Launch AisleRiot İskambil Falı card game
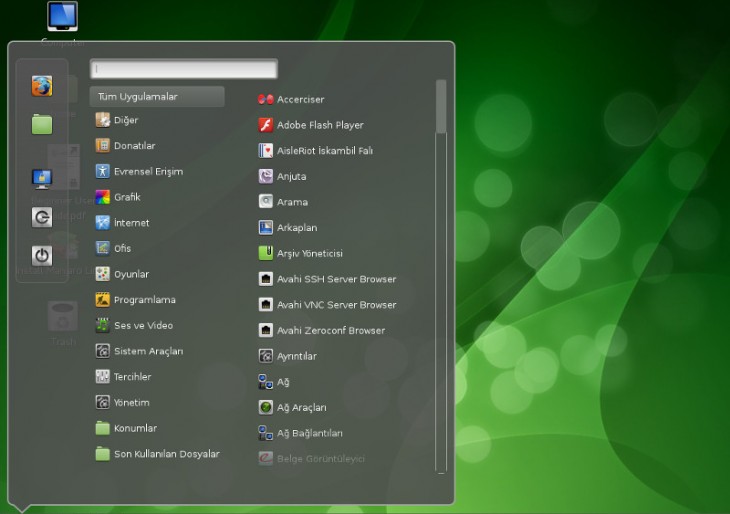 (x=323, y=151)
